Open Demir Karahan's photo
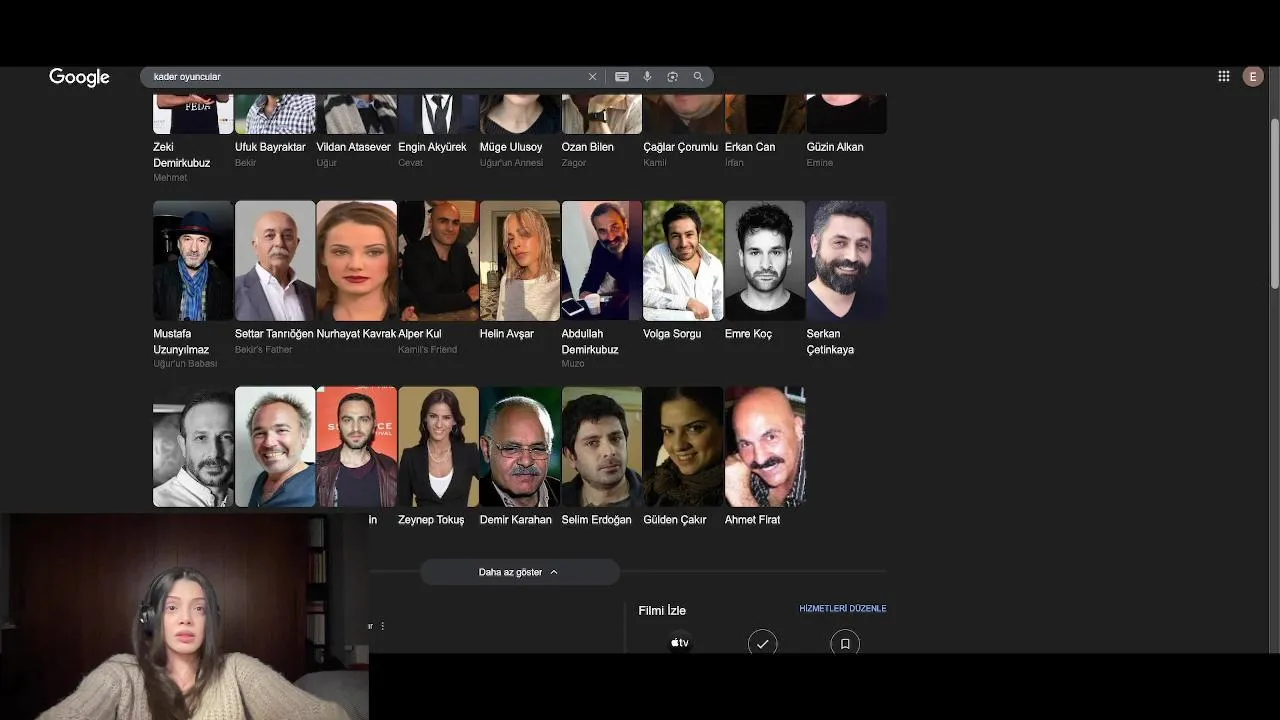The image size is (1280, 720). 520,447
